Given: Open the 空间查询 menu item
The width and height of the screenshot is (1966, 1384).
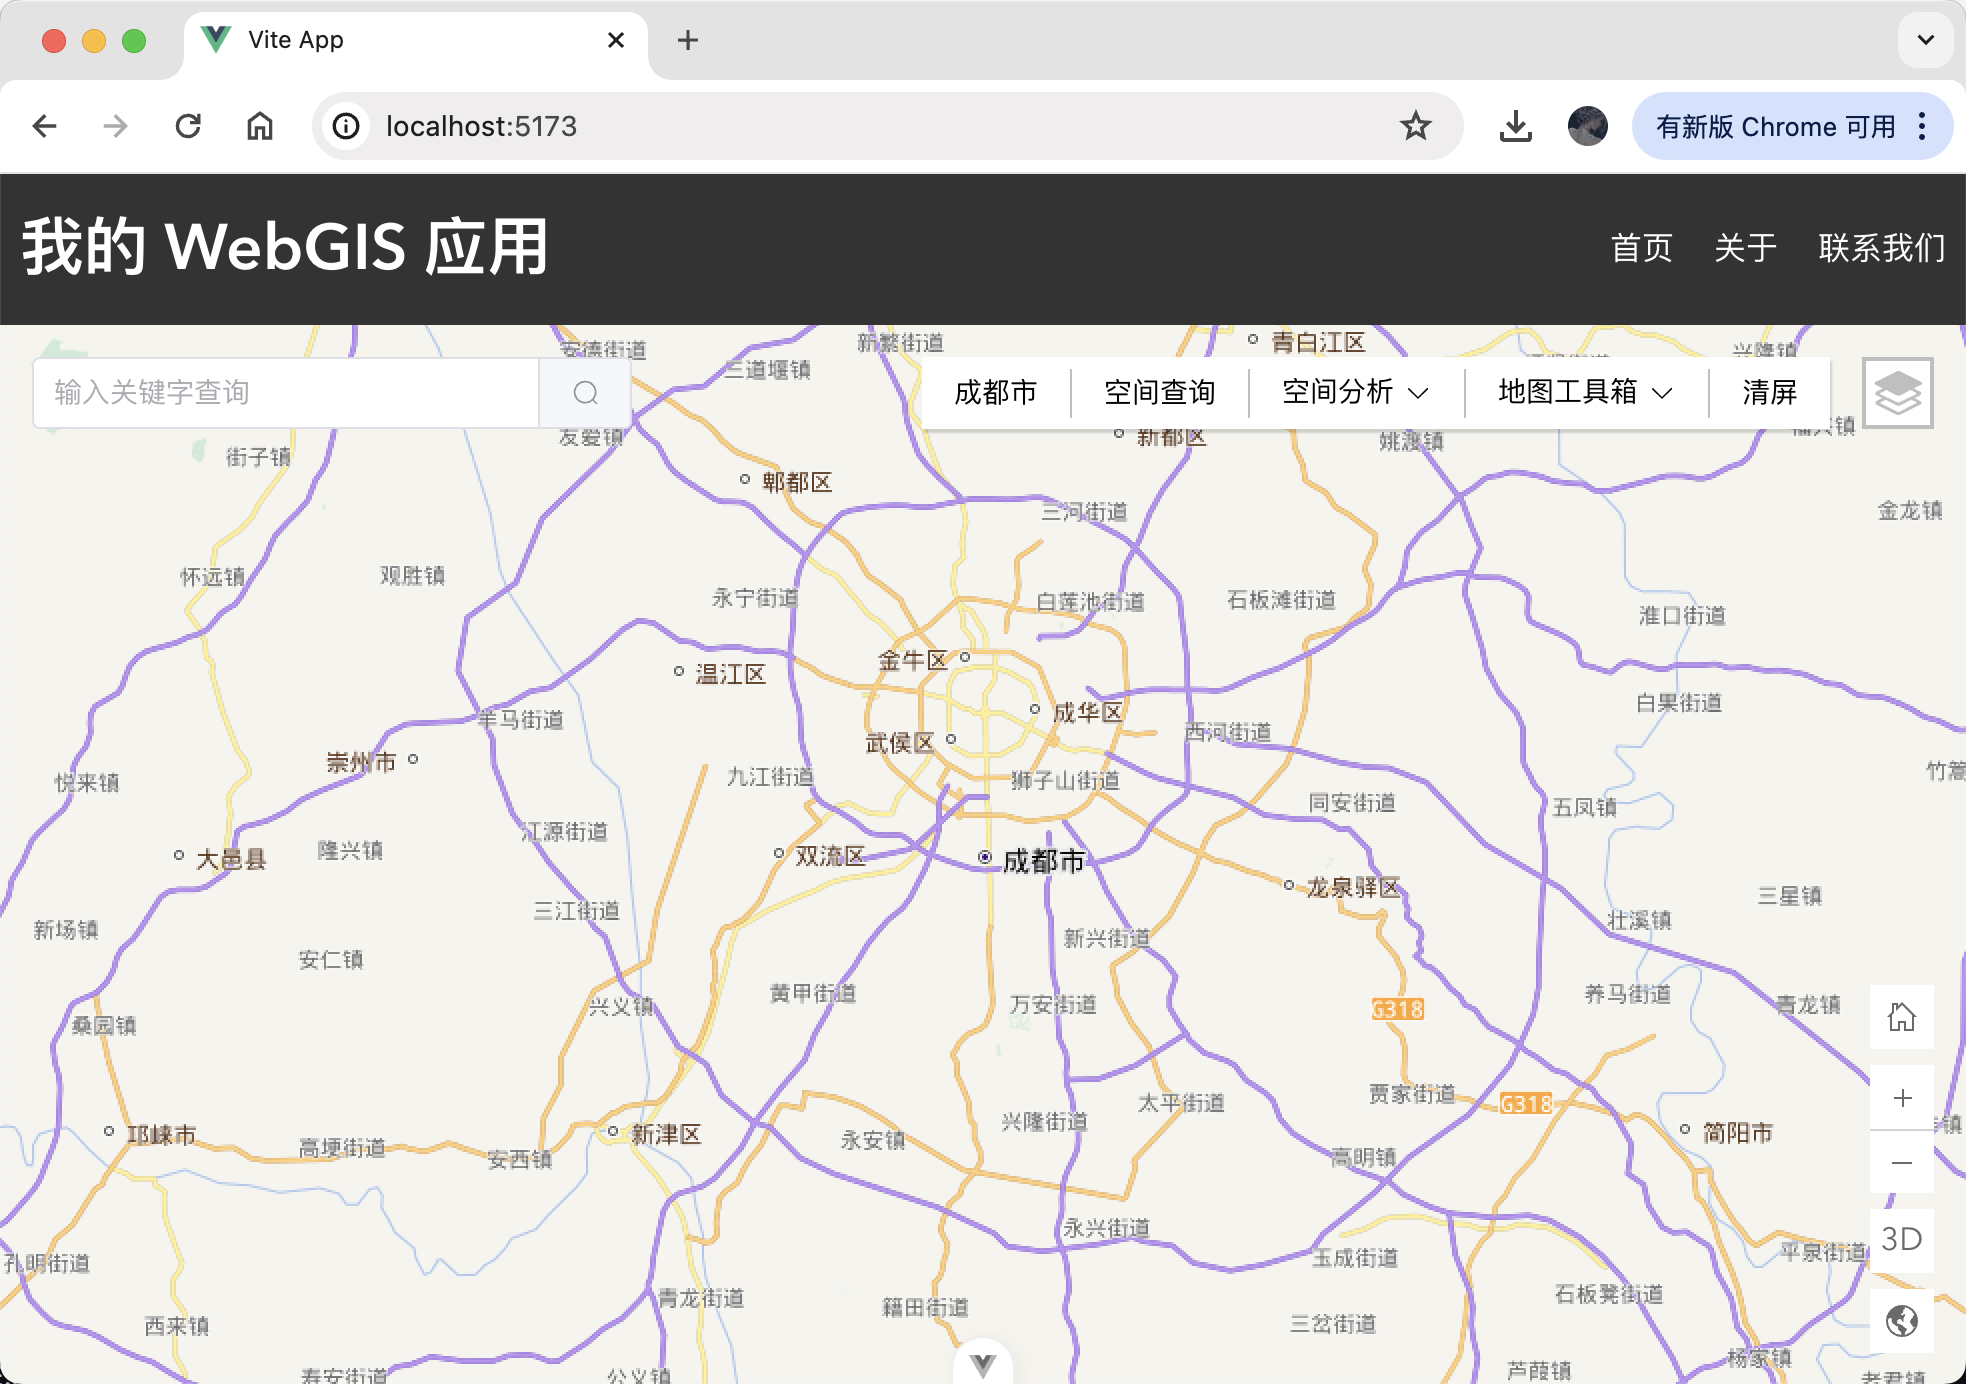Looking at the screenshot, I should 1160,393.
